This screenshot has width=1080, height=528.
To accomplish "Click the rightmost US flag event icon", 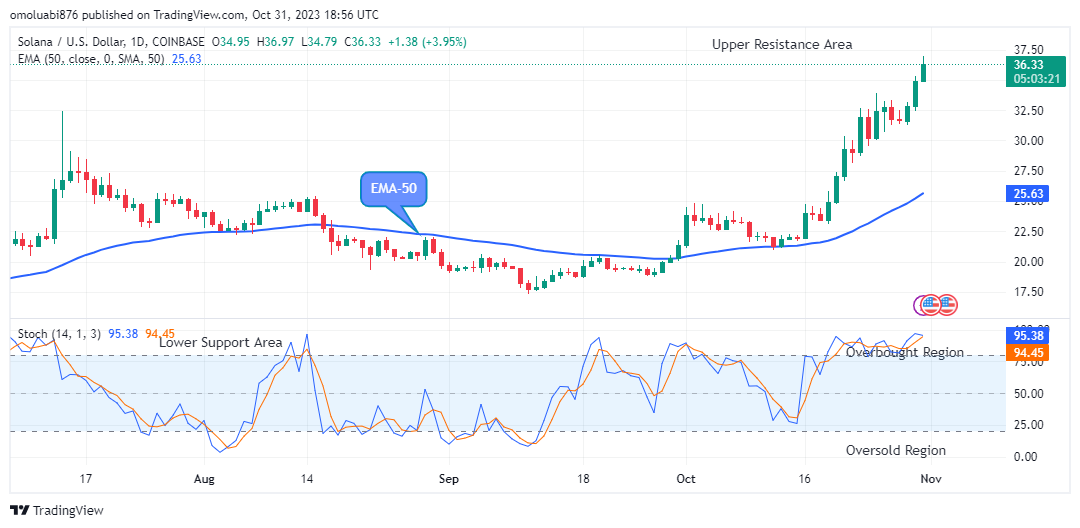I will tap(948, 304).
